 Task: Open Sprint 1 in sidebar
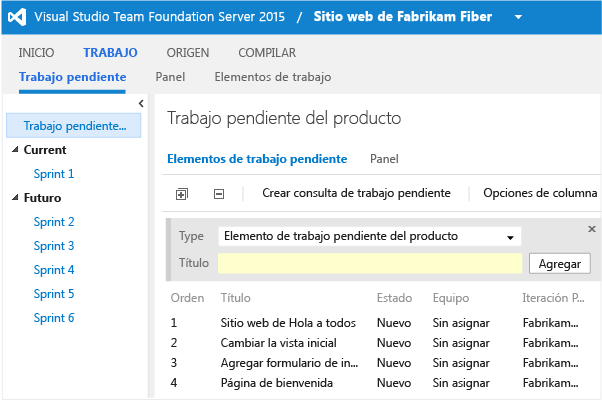54,174
